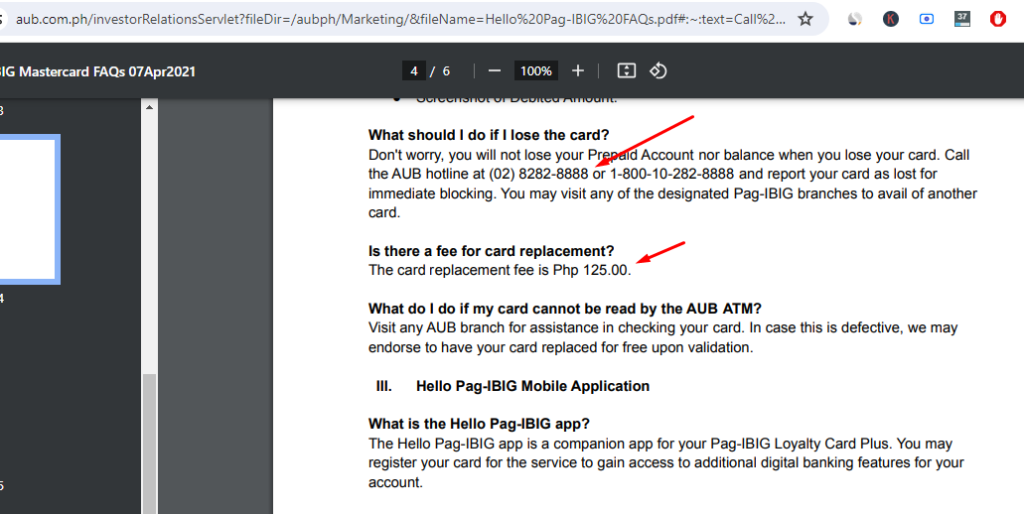Click the line starting 'The Hello Pag-IBIG app is a companion'
Viewport: 1024px width, 514px height.
pos(660,443)
